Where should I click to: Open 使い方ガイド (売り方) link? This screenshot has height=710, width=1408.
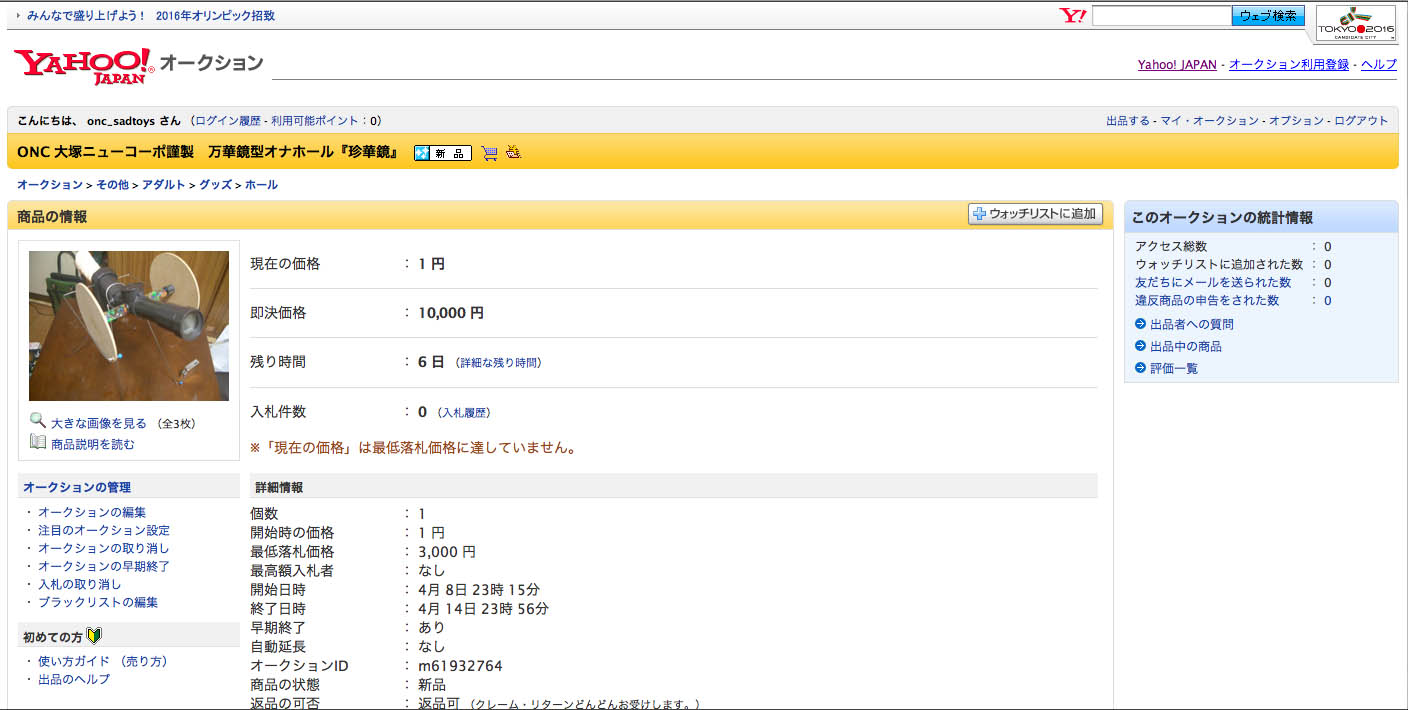pos(103,661)
